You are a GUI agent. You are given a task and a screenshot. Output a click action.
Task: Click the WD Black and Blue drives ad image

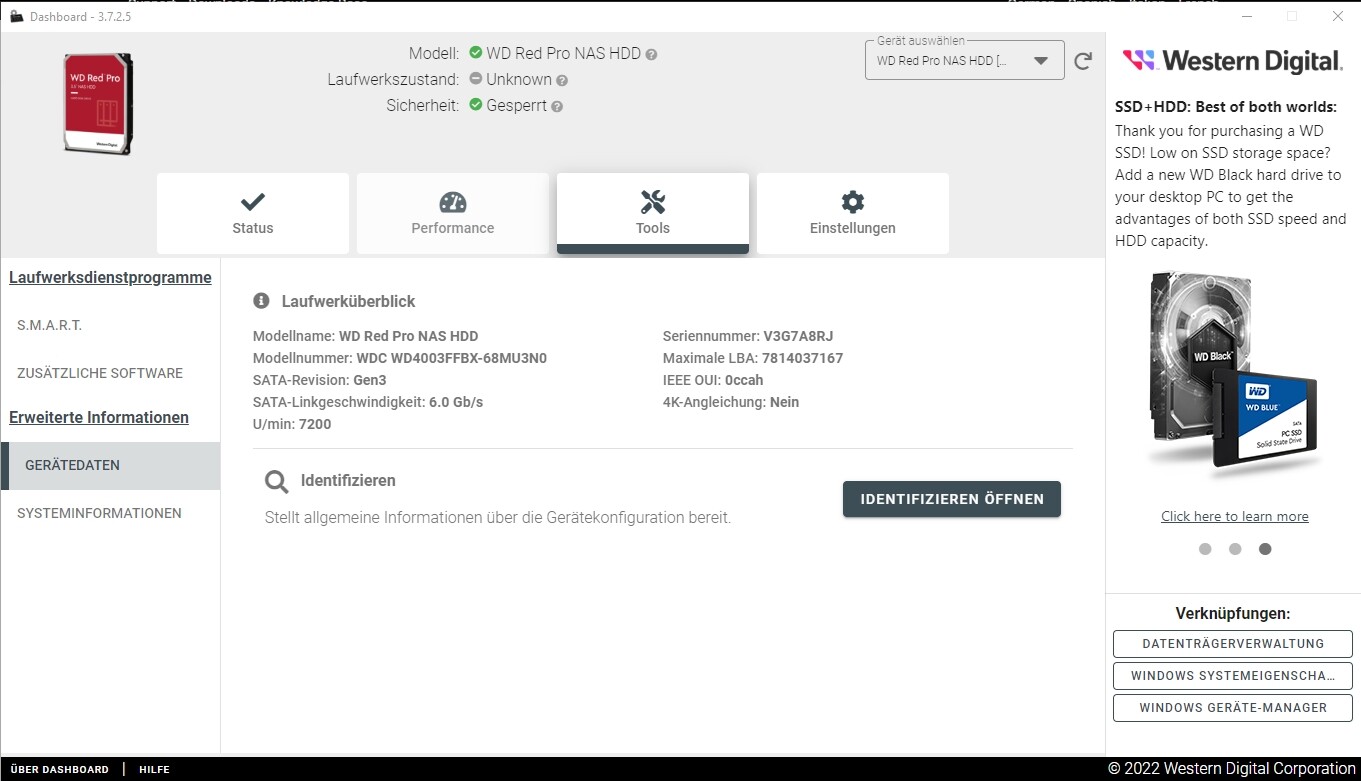(1234, 372)
